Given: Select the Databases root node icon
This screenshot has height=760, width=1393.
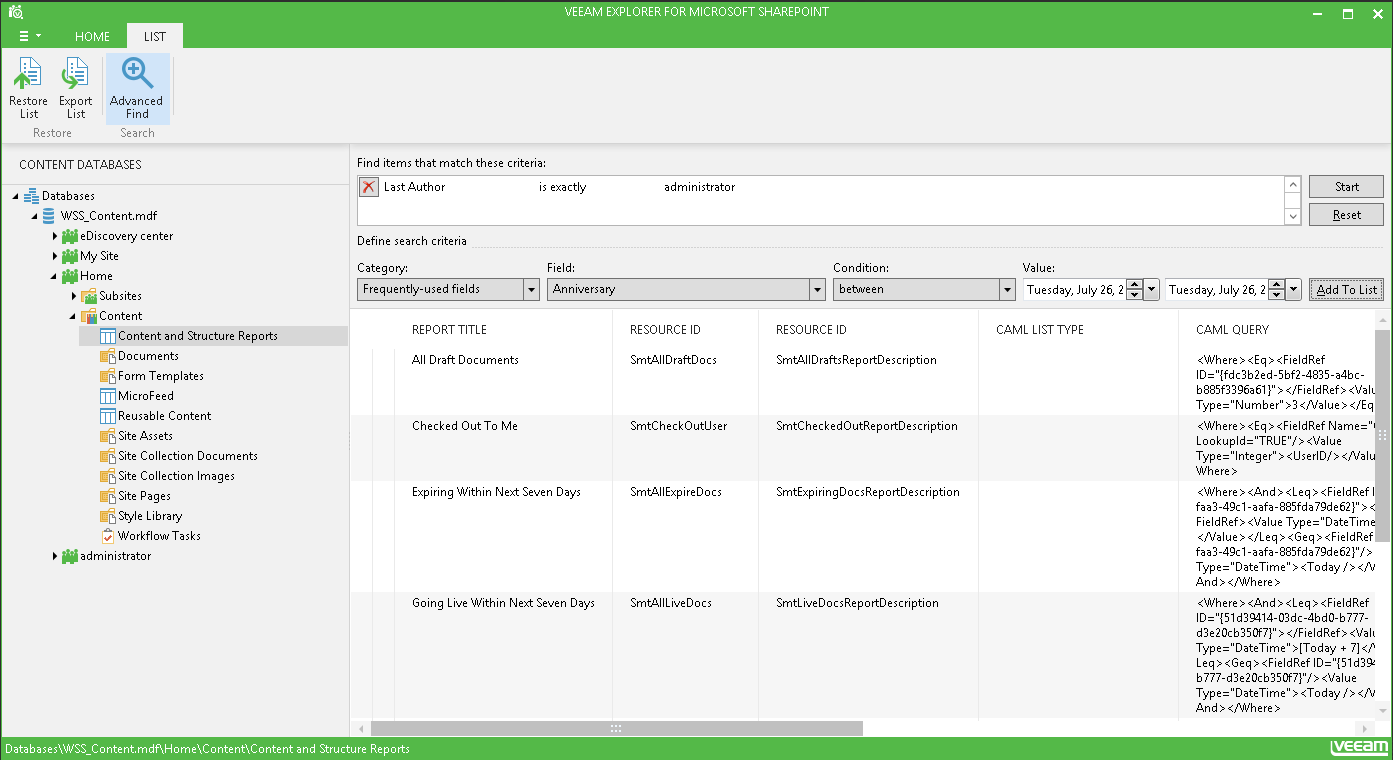Looking at the screenshot, I should [x=31, y=196].
